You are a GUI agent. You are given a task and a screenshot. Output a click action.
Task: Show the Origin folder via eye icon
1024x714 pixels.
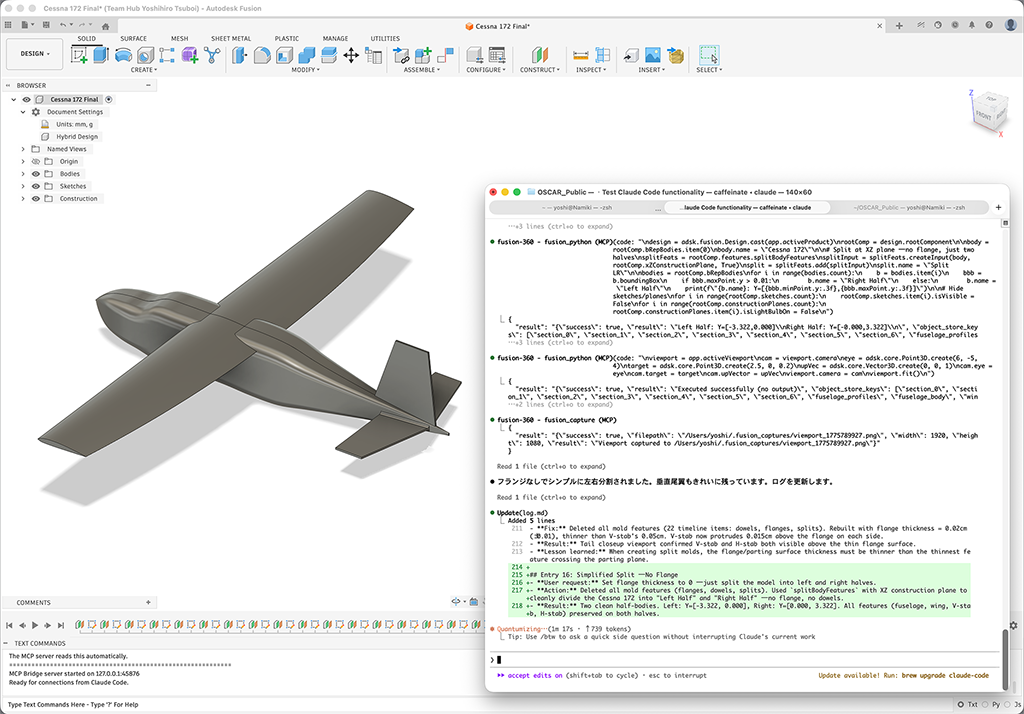(35, 161)
